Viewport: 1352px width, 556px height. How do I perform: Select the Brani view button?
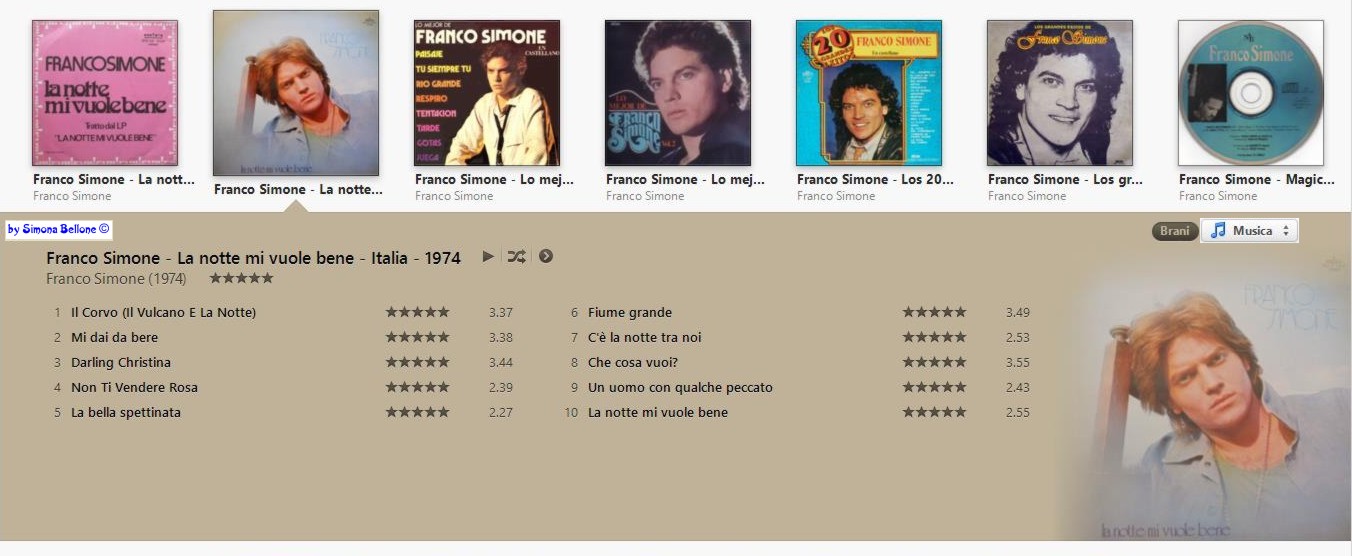(x=1175, y=231)
